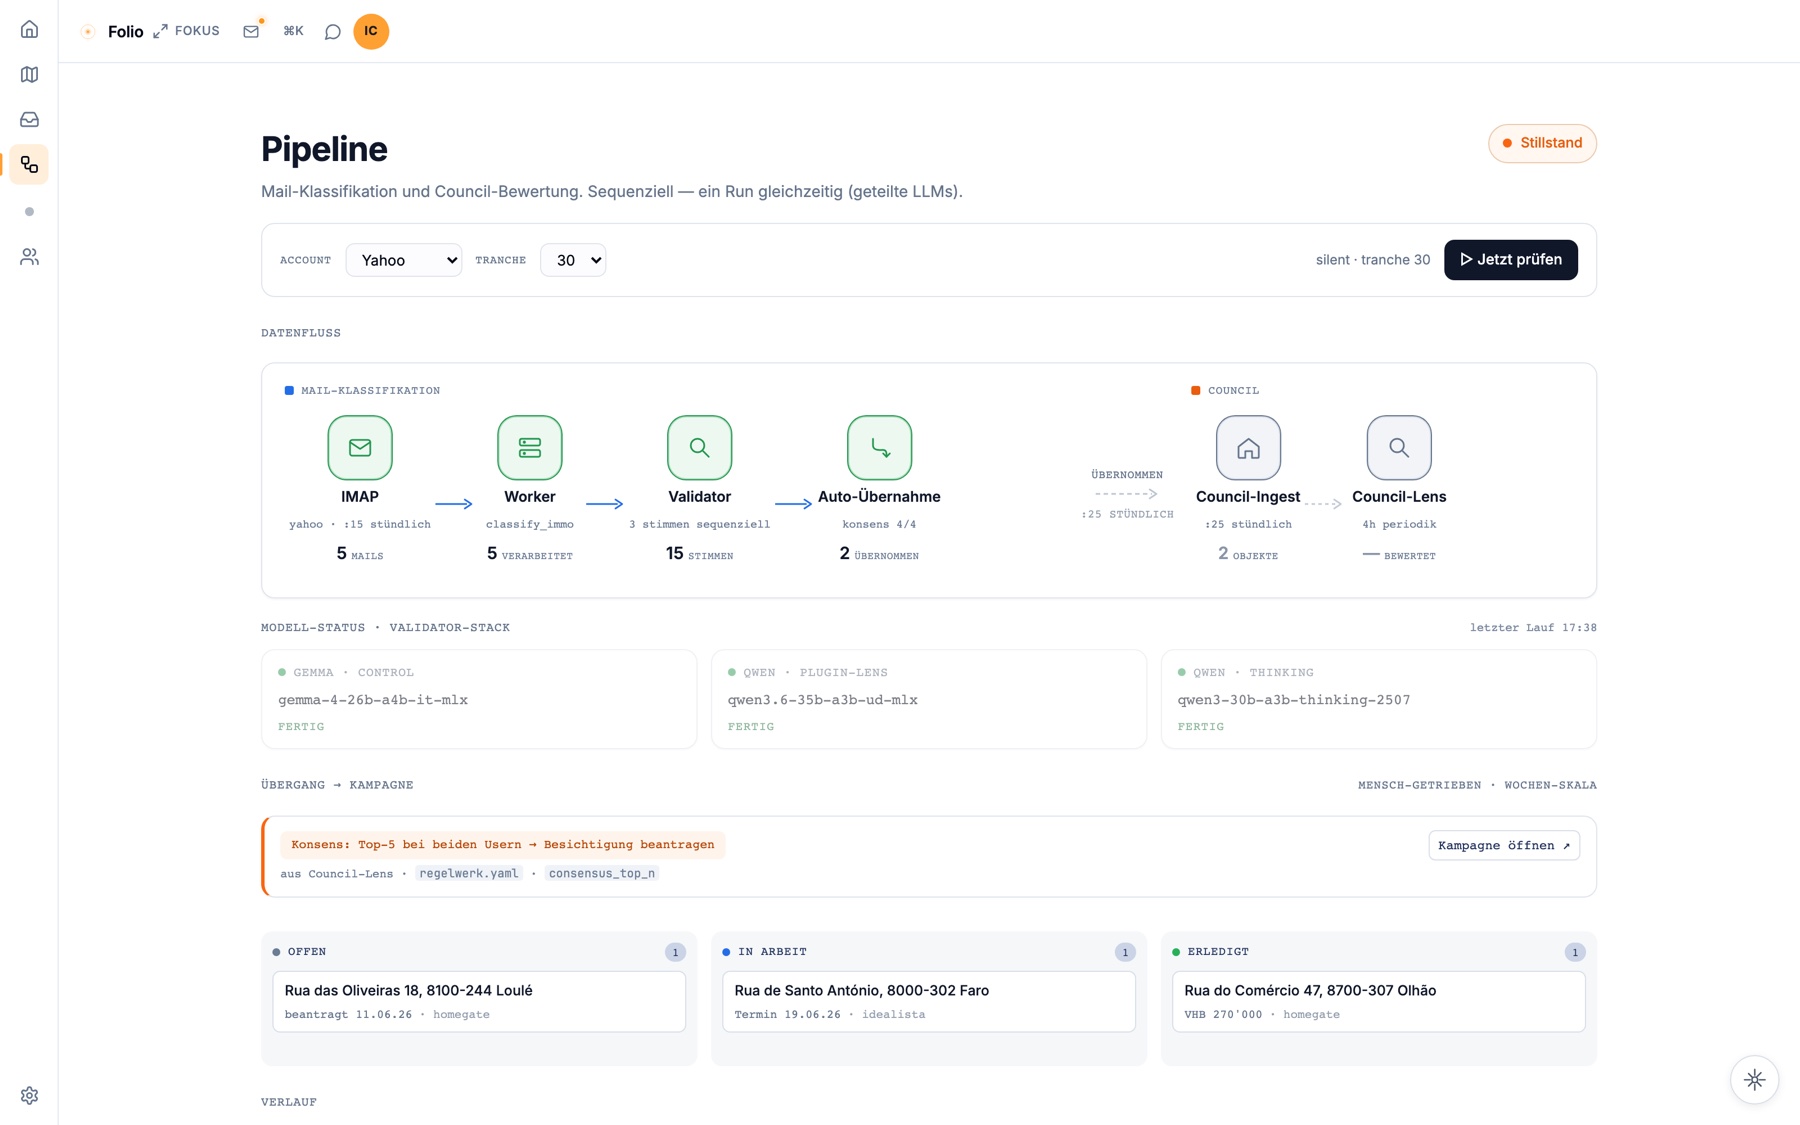Image resolution: width=1800 pixels, height=1125 pixels.
Task: Open the ⌘K command palette
Action: point(293,31)
